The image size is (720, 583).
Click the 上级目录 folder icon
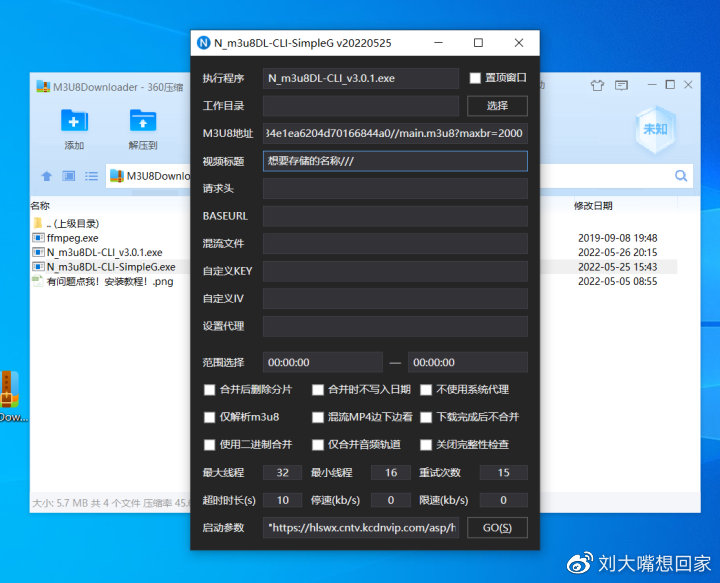[x=38, y=224]
